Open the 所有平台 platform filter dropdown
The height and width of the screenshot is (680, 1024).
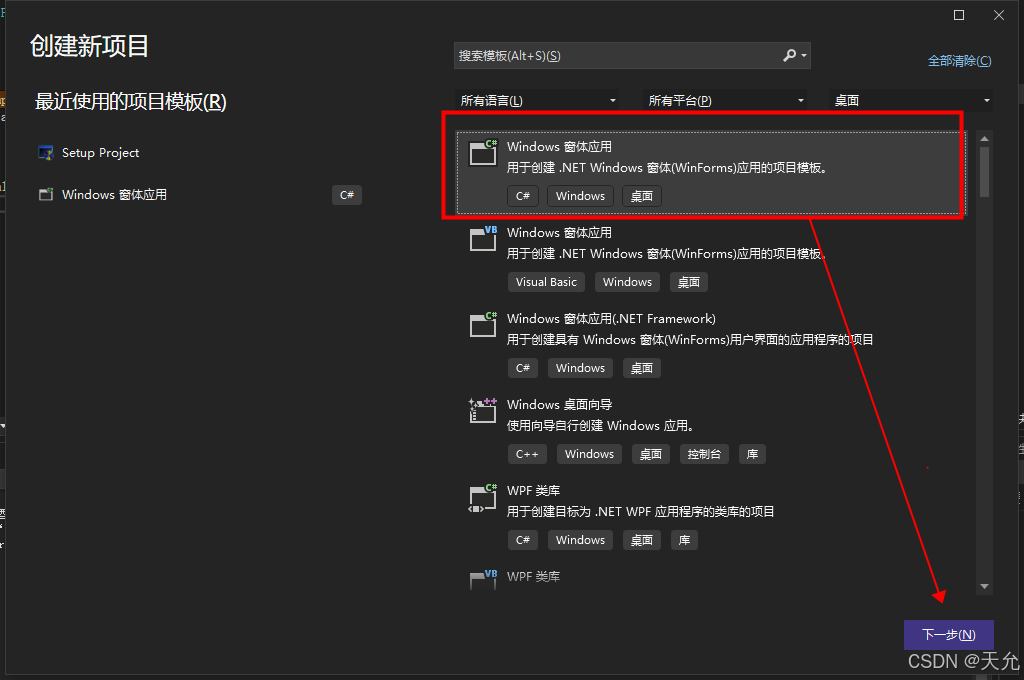(x=726, y=101)
